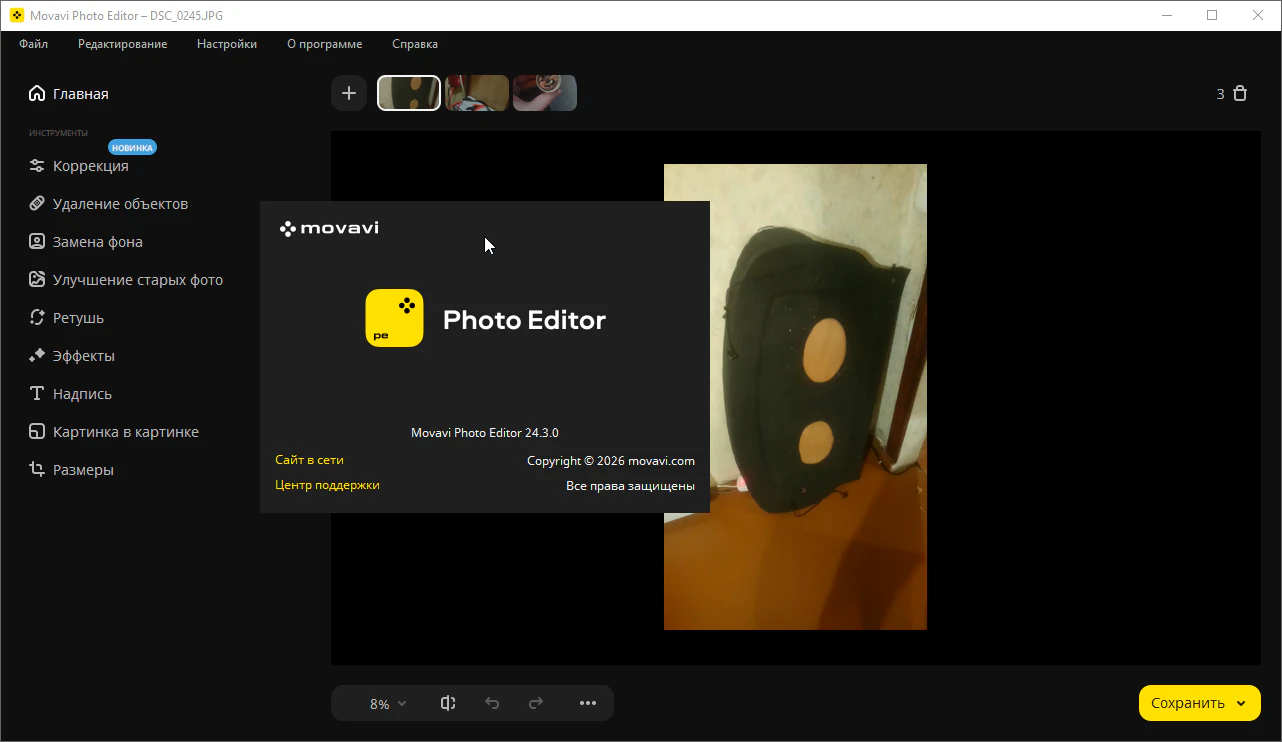
Task: Open the Файл menu
Action: pyautogui.click(x=33, y=44)
